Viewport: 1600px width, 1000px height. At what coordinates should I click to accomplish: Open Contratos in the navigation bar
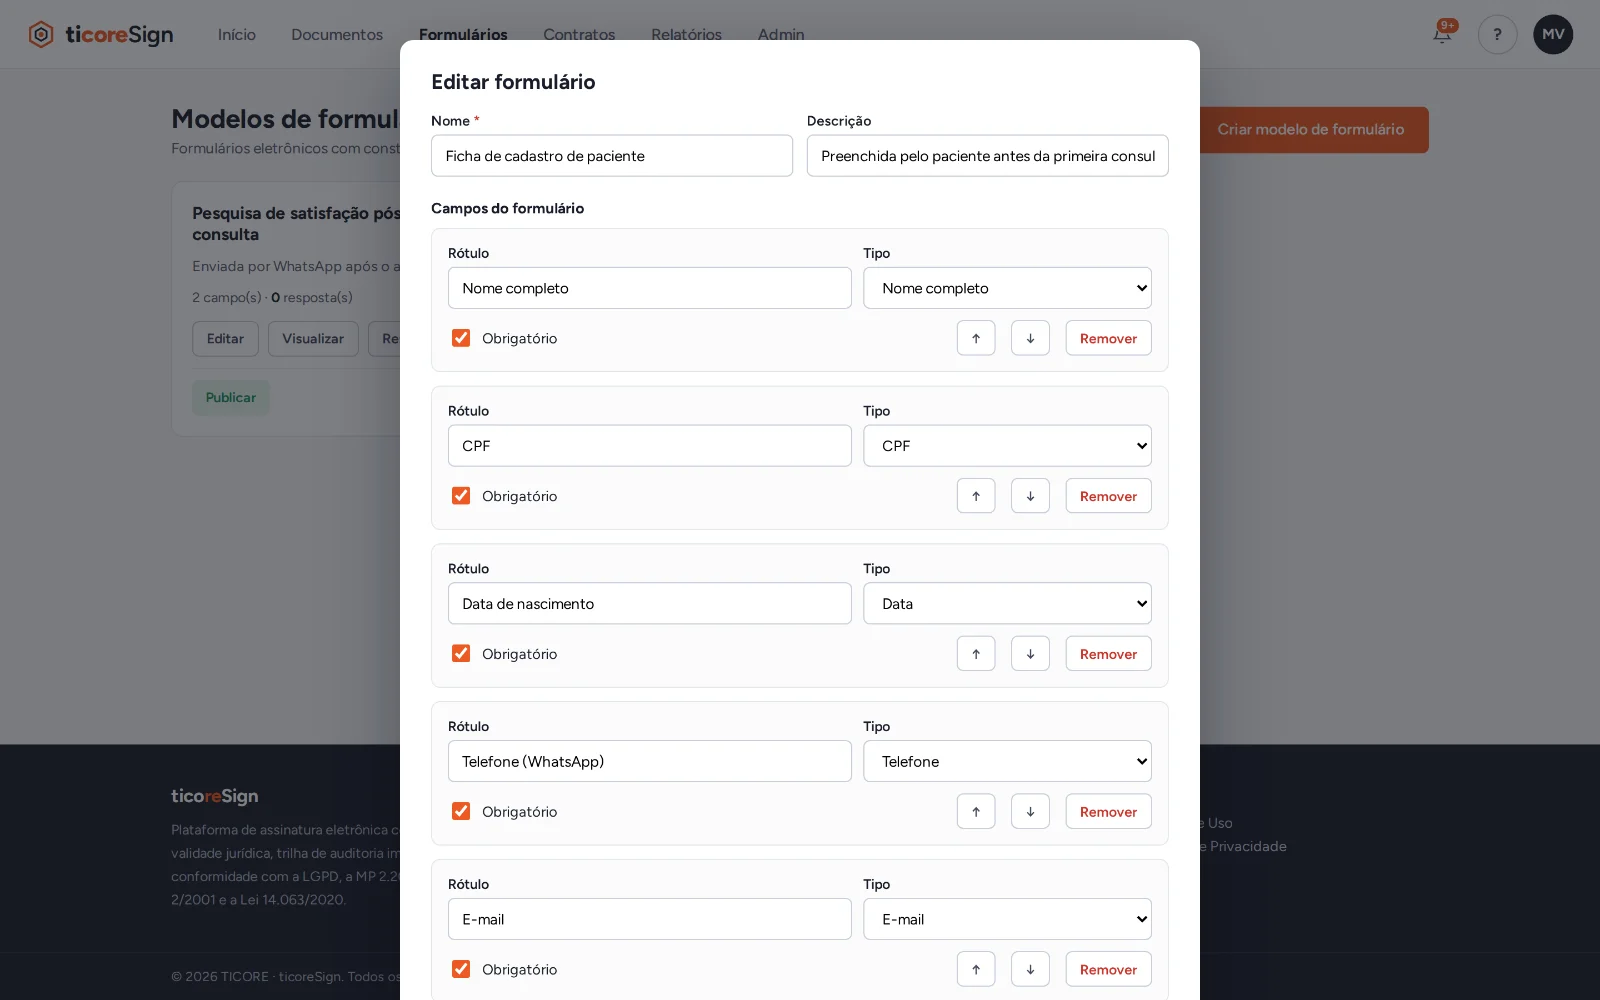pos(579,34)
